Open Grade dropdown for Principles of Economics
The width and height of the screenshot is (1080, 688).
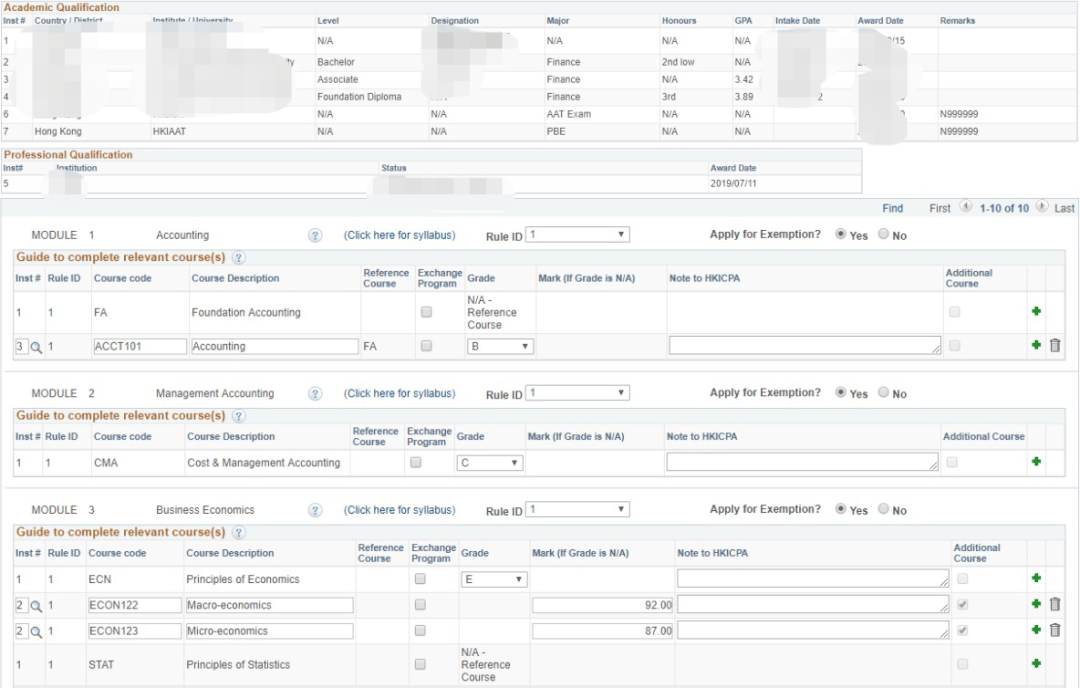493,579
